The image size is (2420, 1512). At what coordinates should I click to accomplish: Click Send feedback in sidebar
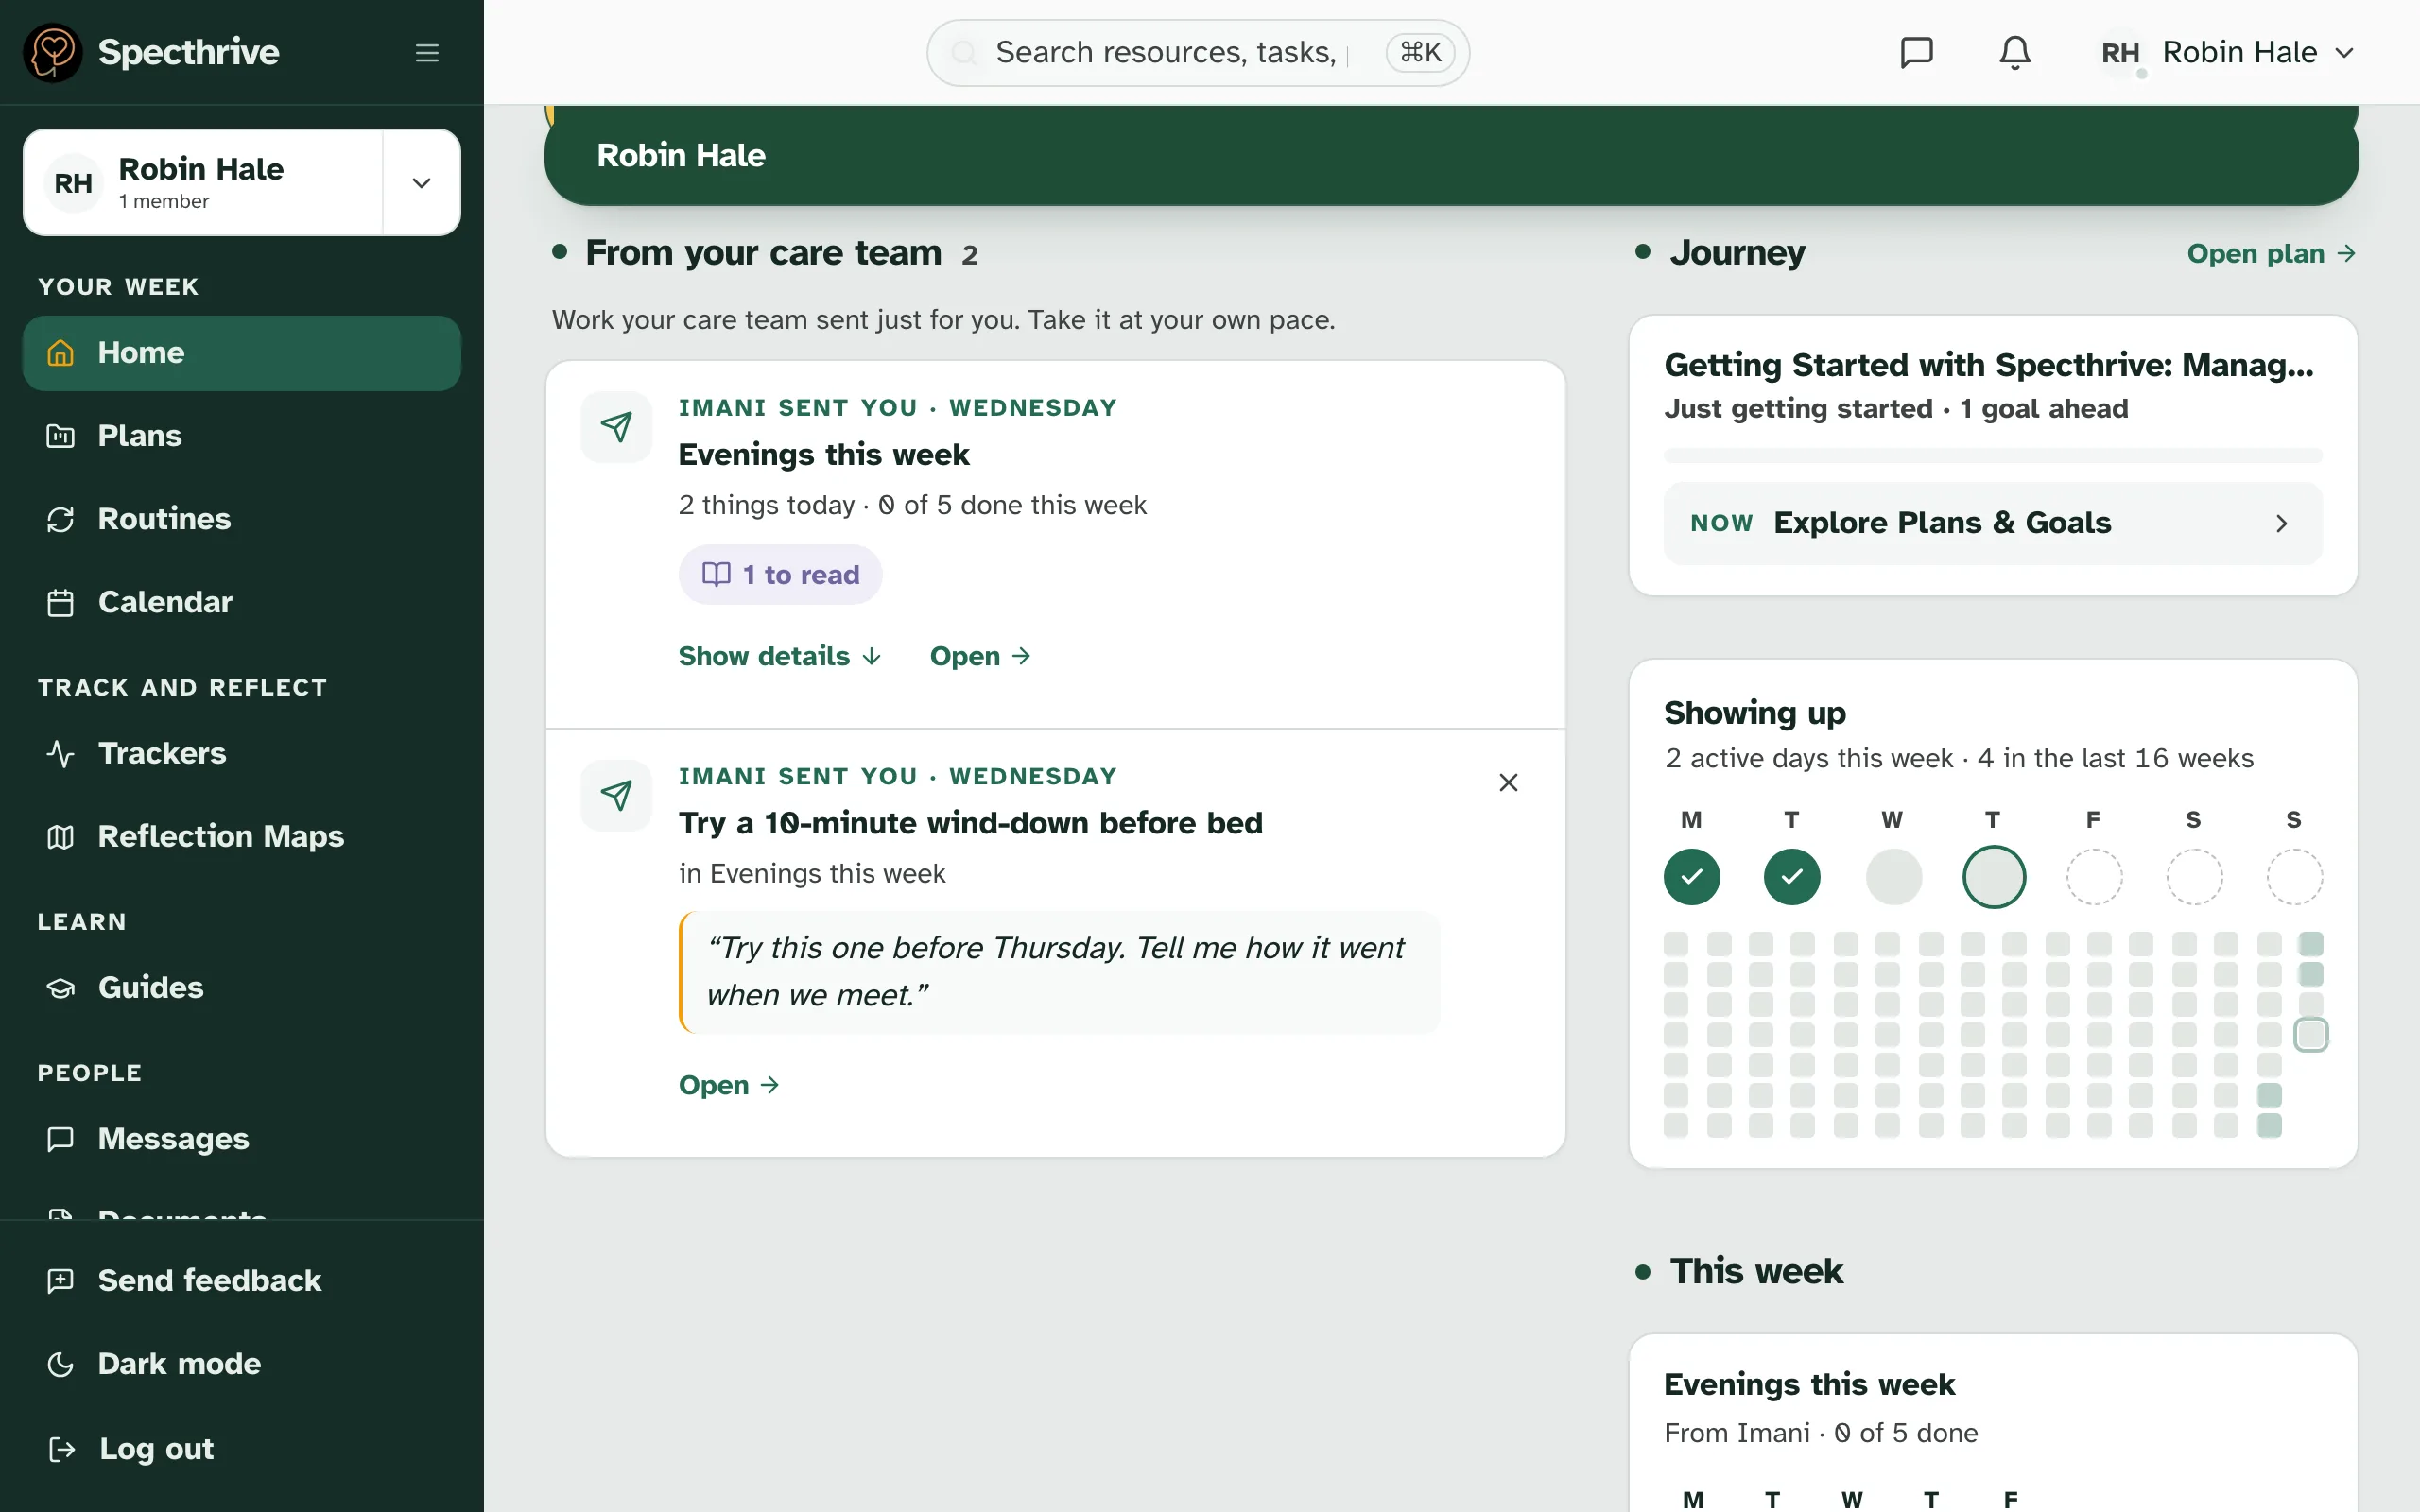point(242,1280)
